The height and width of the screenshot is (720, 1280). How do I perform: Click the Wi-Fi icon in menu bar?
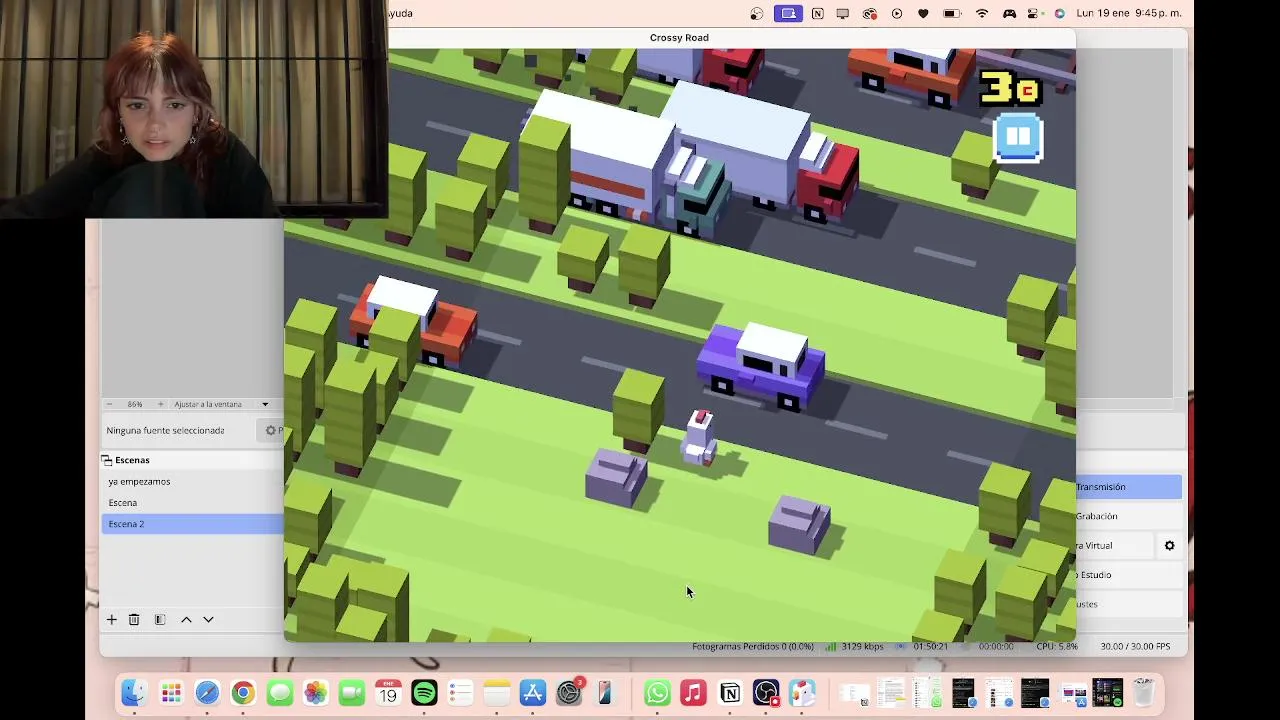point(982,13)
